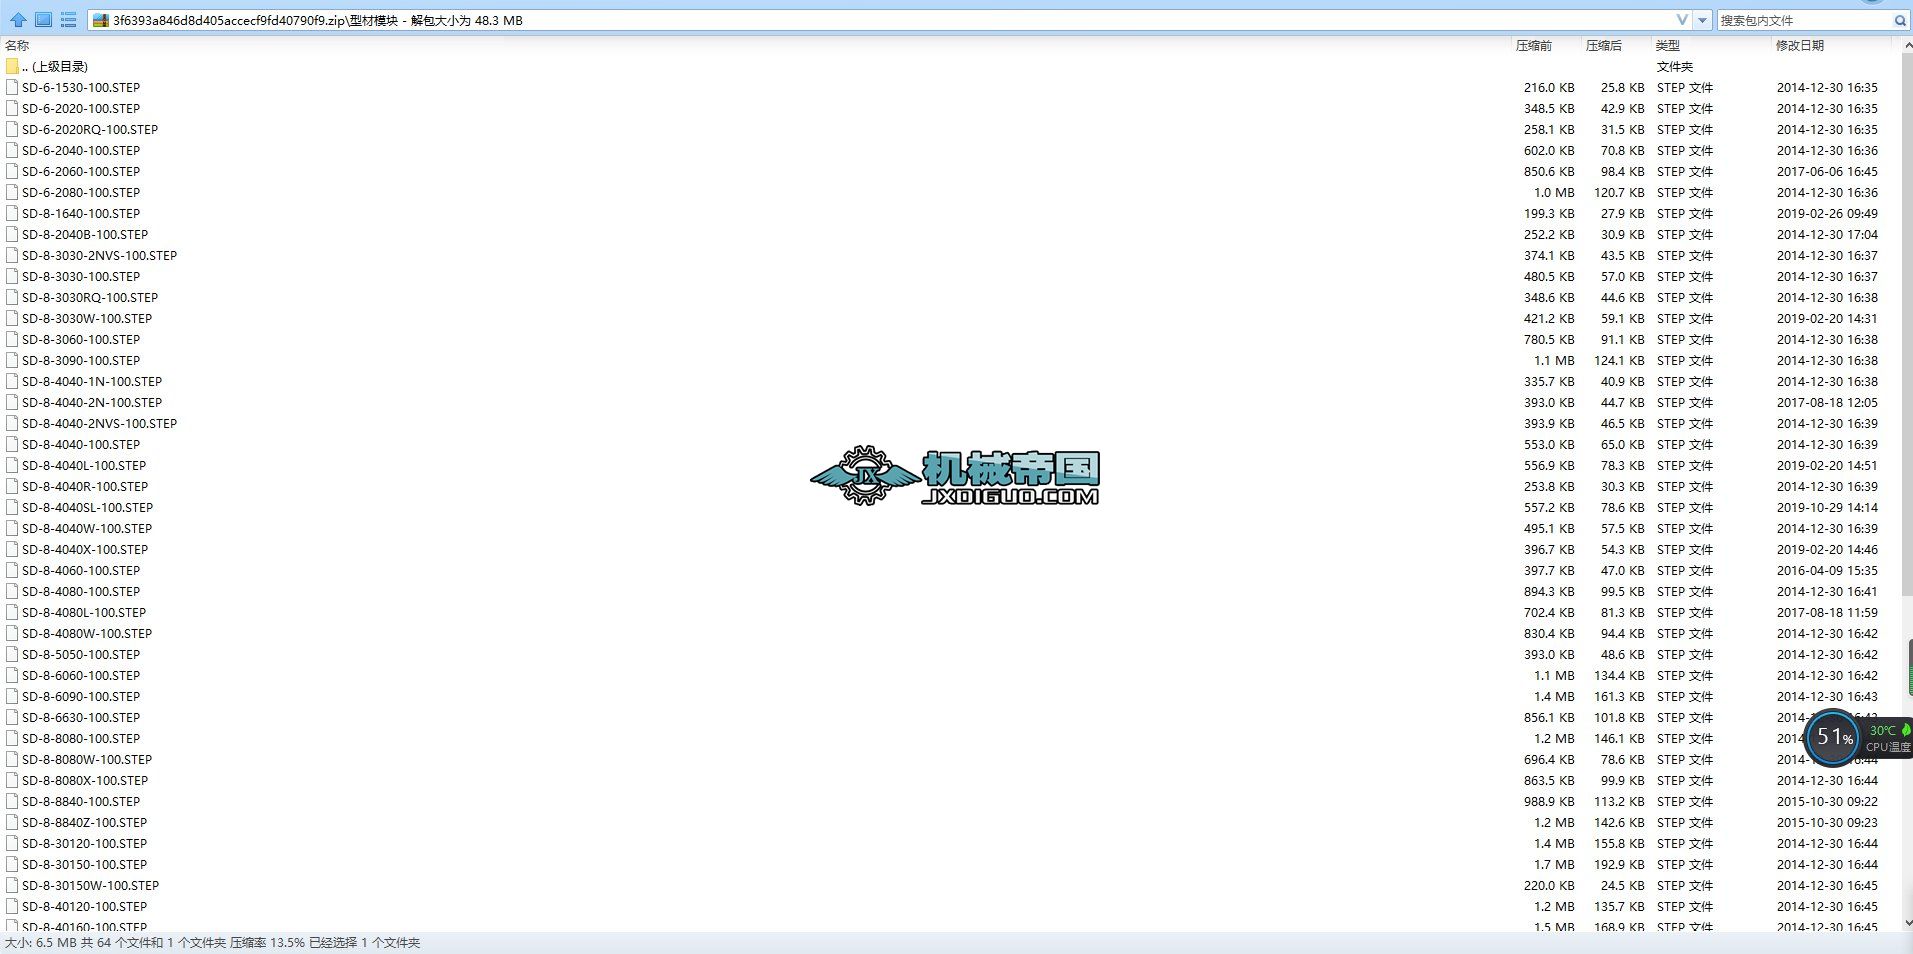Select file SD-8-8080X-100.STEP

click(x=85, y=780)
